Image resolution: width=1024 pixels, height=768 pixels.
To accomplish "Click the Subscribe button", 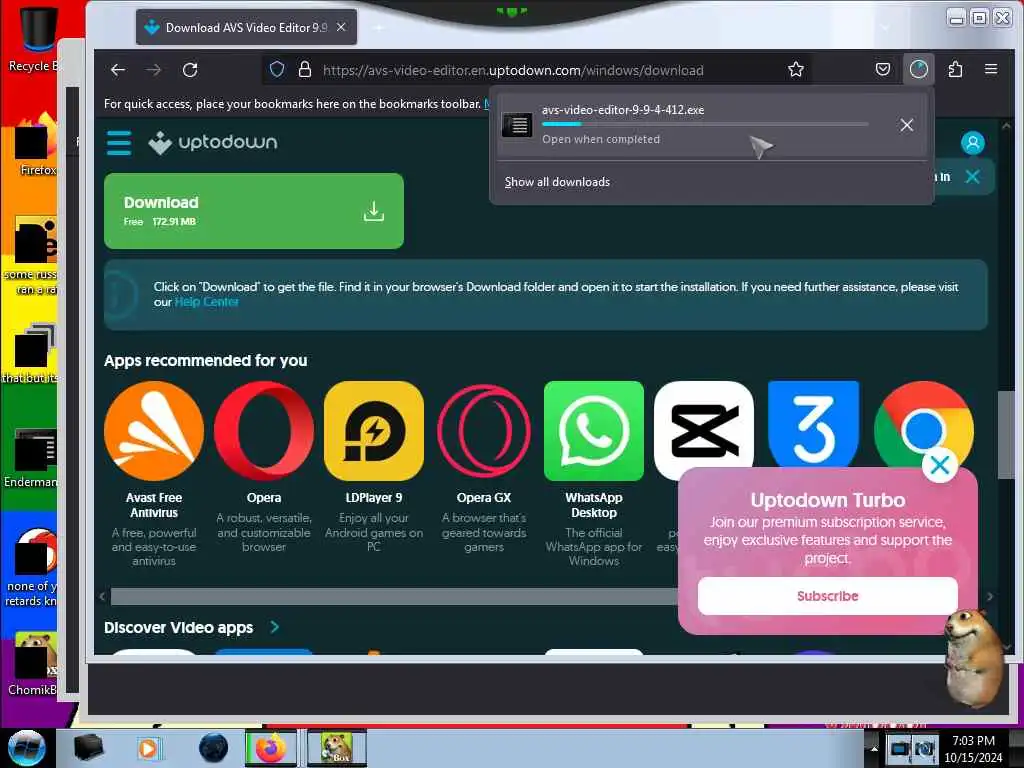I will point(827,596).
